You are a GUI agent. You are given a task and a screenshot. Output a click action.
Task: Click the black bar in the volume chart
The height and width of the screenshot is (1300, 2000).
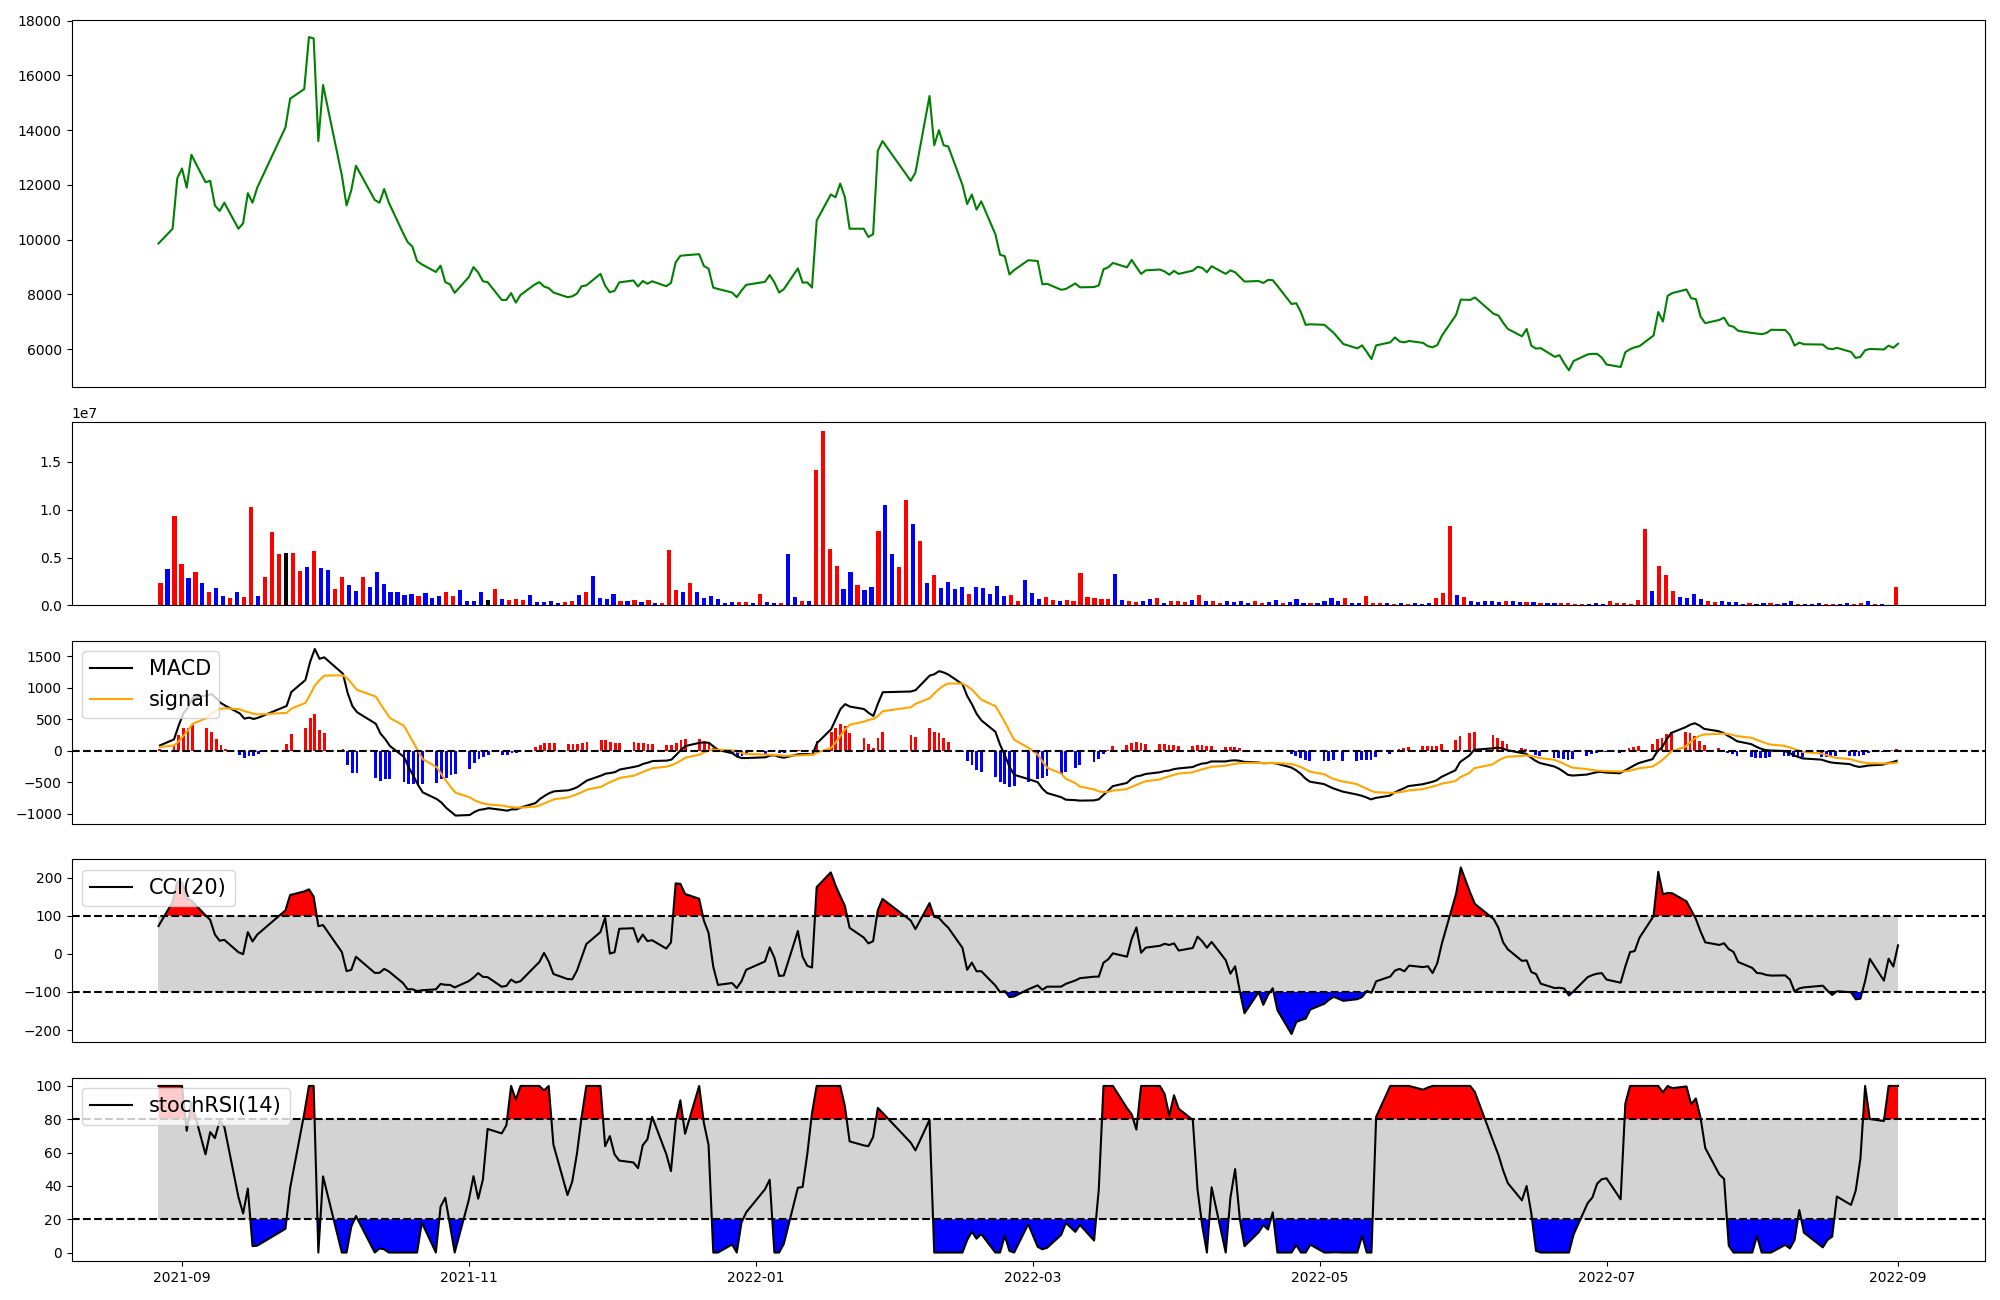pos(286,579)
